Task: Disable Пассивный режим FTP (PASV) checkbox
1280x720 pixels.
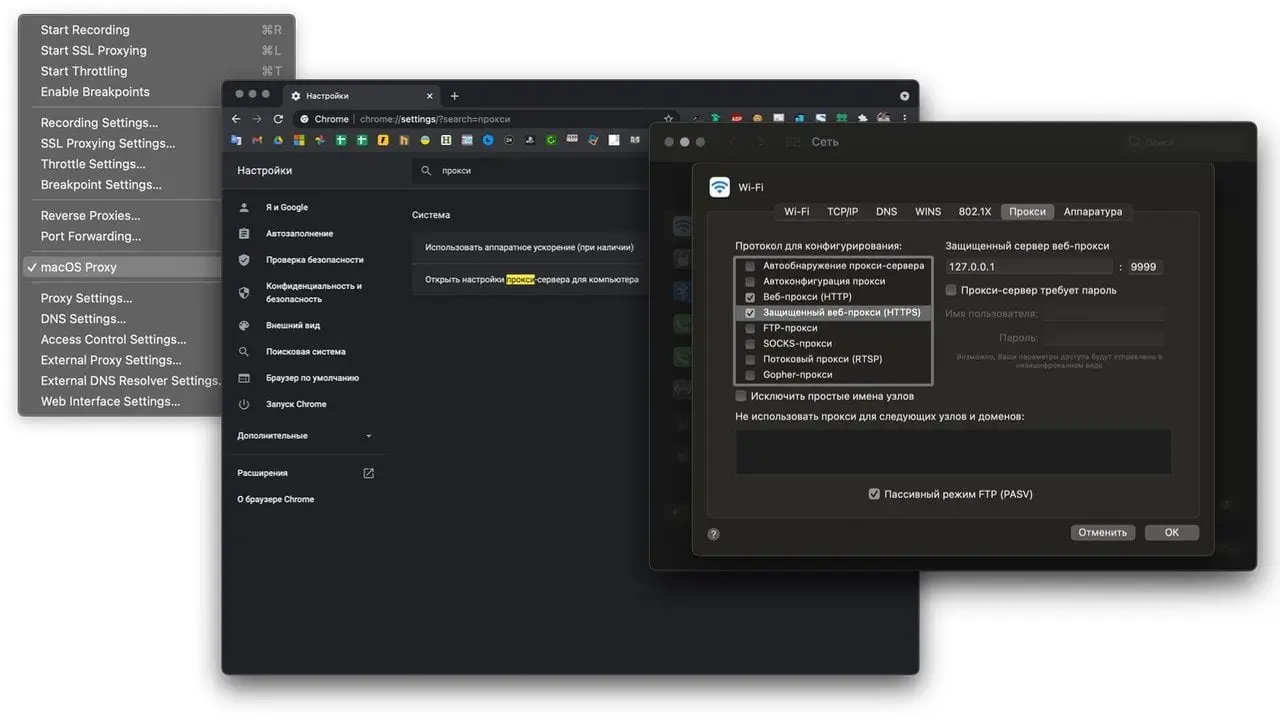Action: tap(874, 494)
